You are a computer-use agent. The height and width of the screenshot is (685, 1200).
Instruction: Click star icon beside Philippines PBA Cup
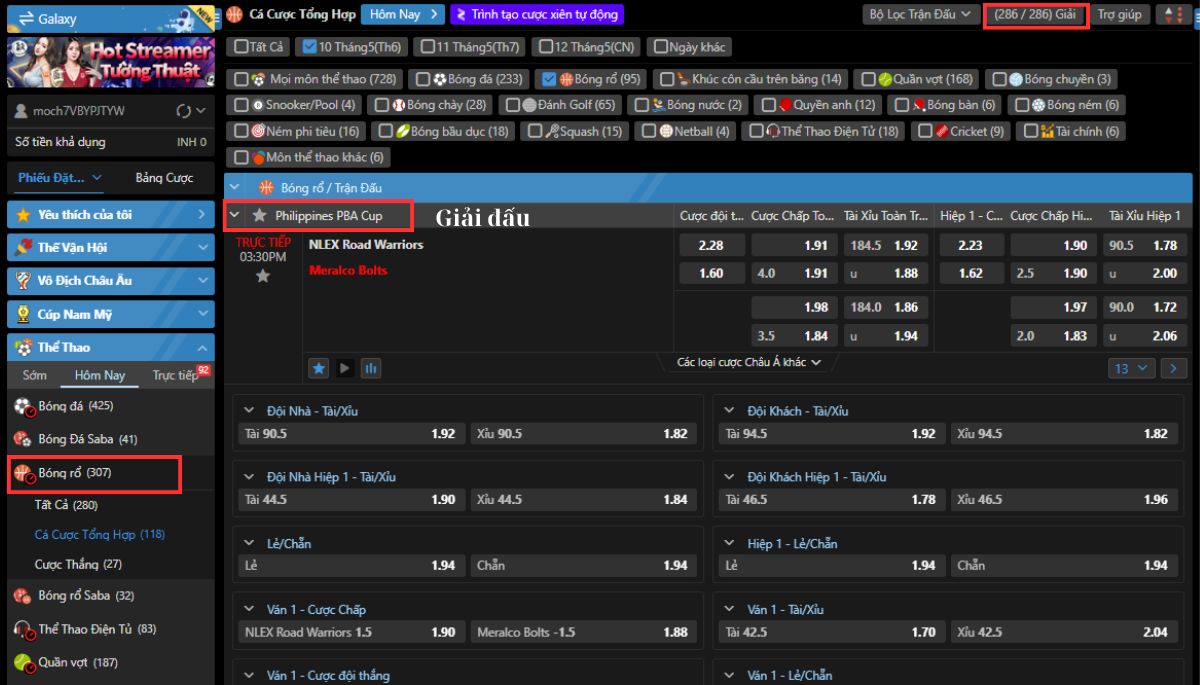(260, 215)
